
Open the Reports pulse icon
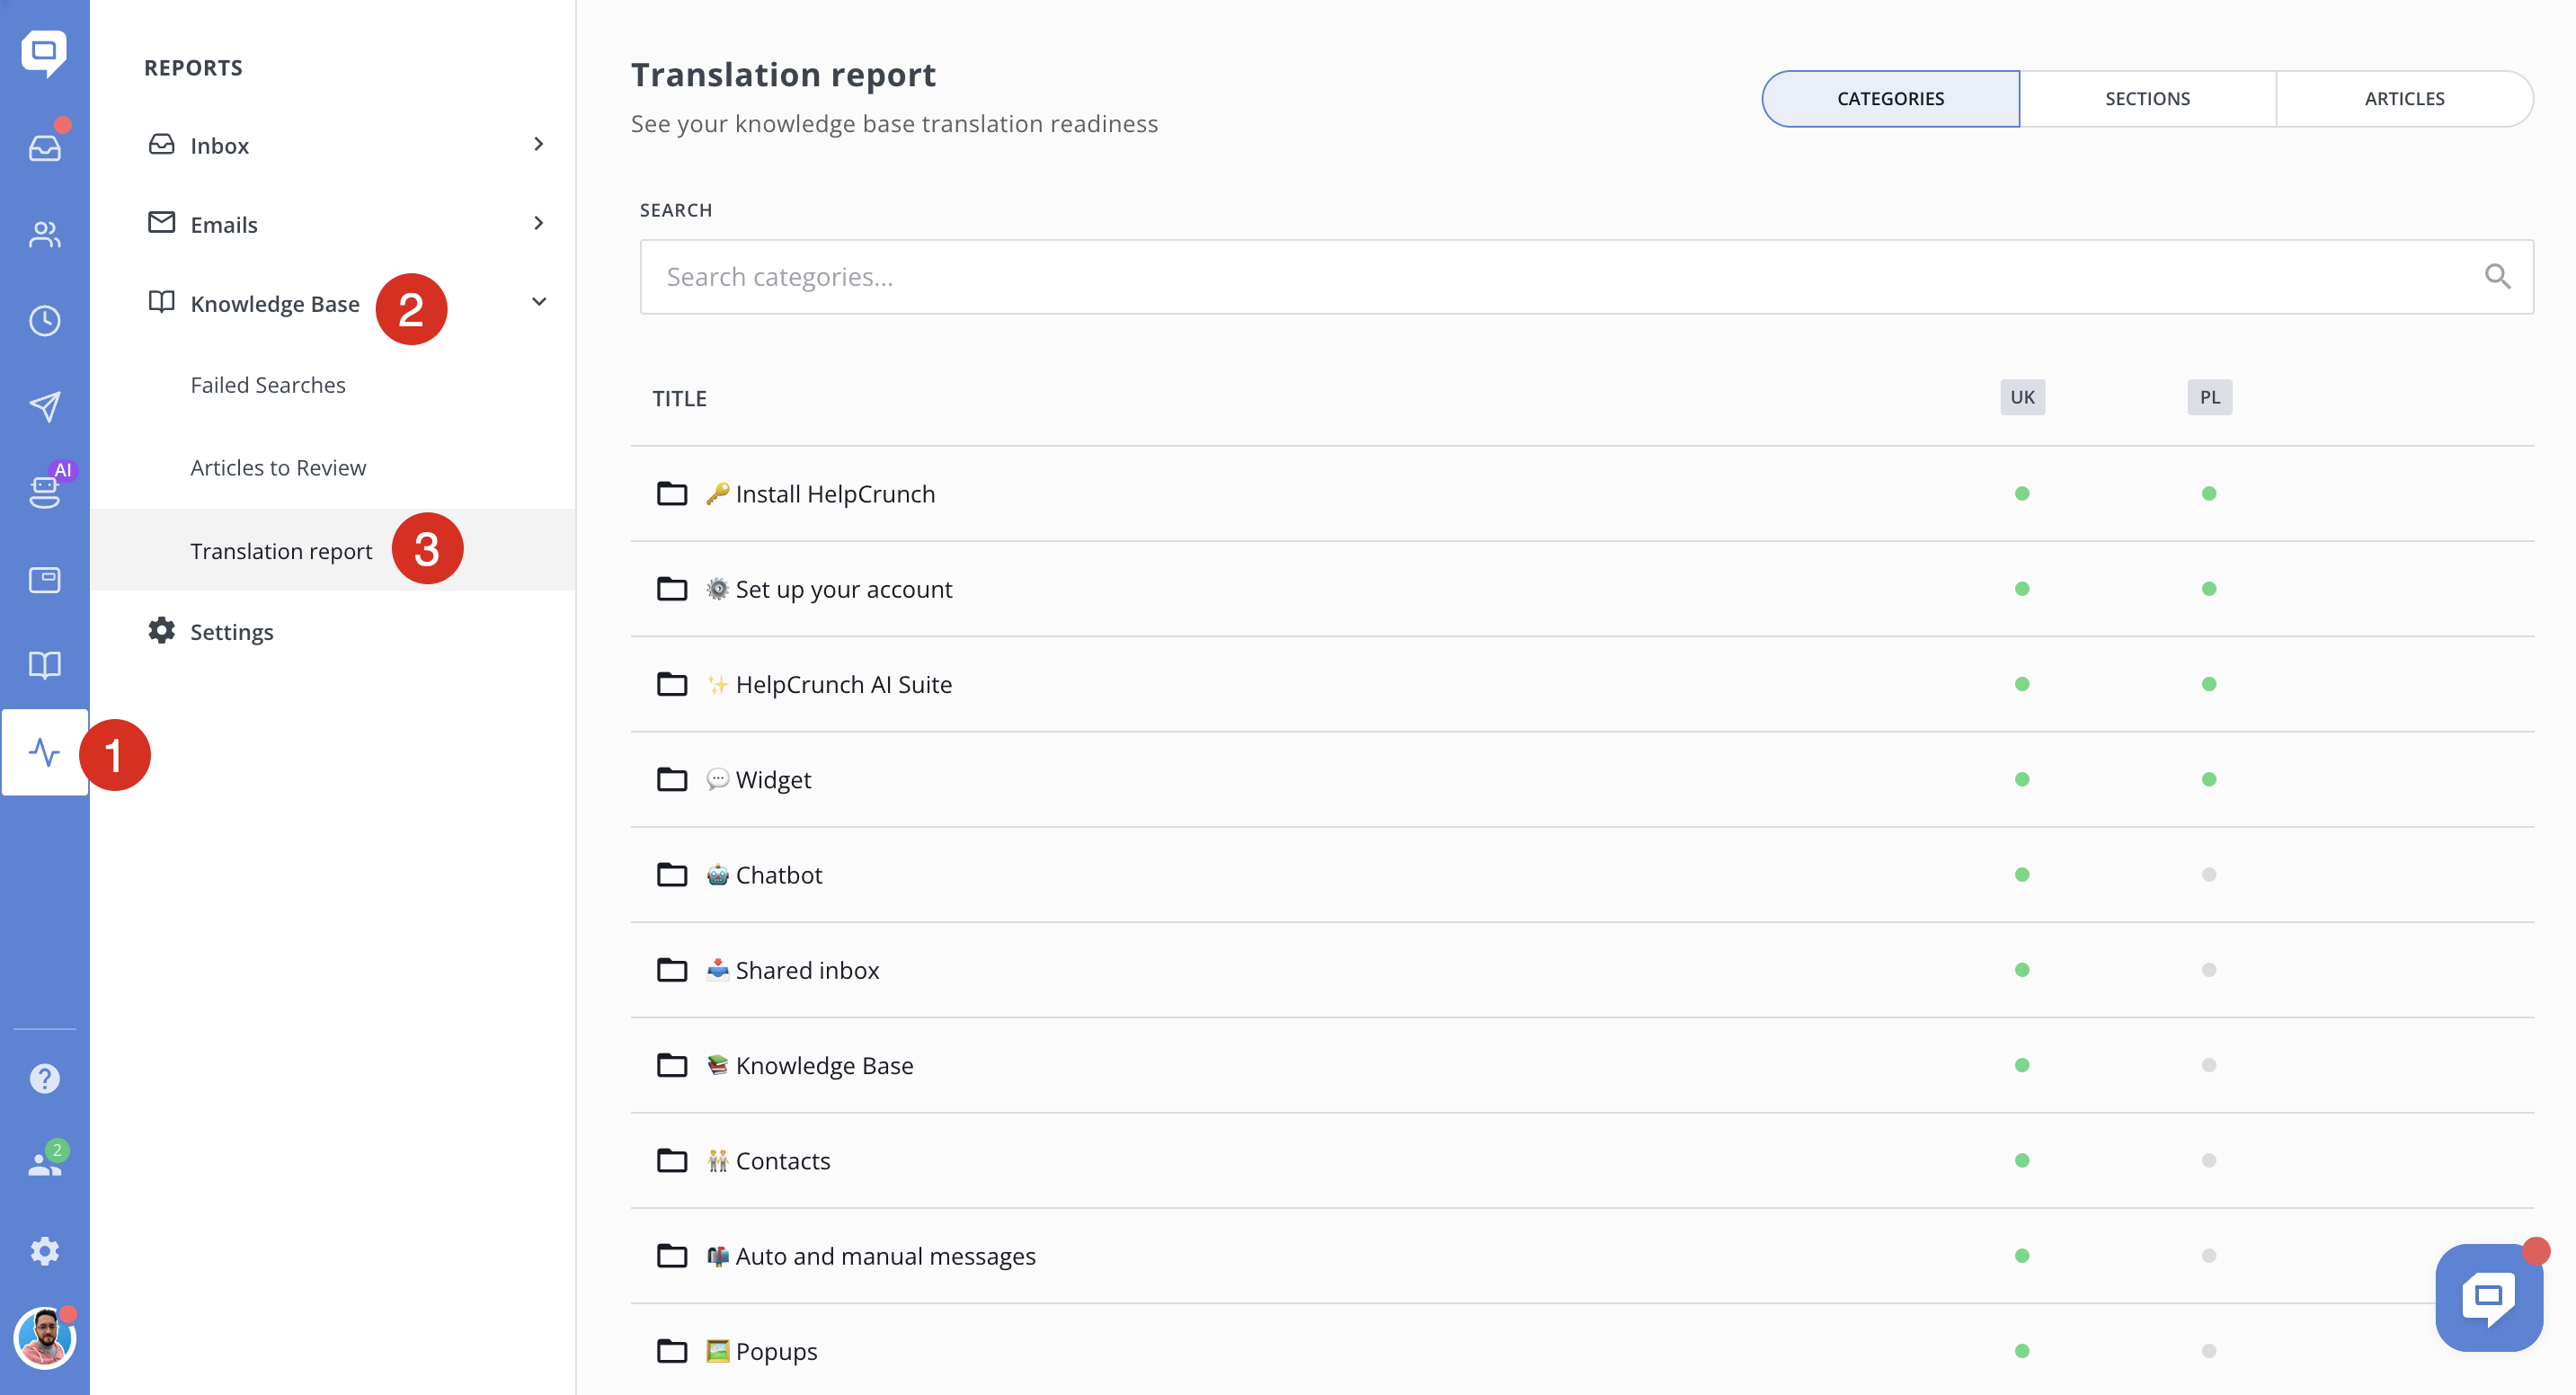(44, 752)
